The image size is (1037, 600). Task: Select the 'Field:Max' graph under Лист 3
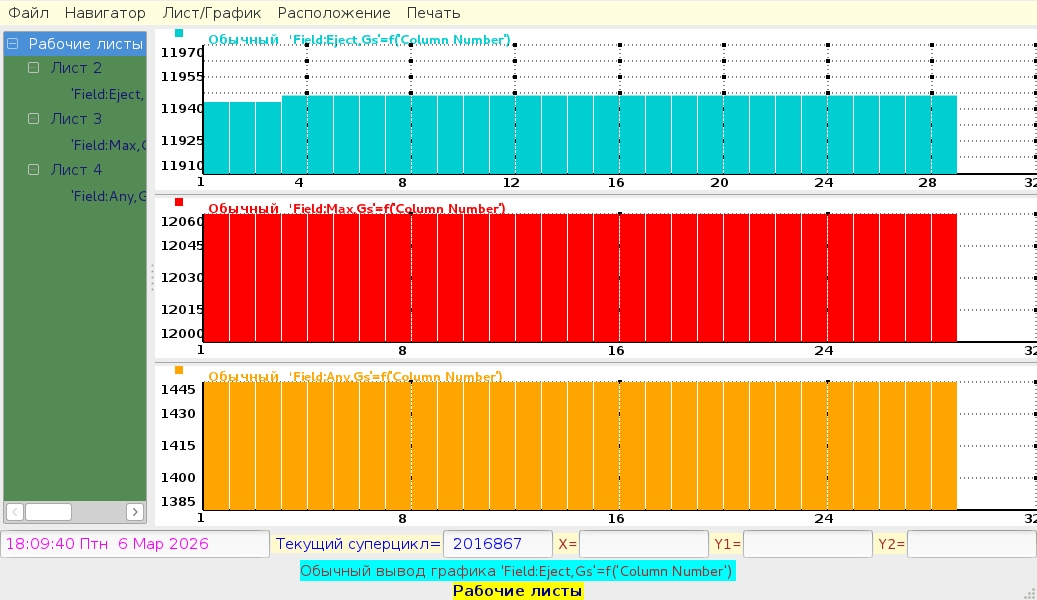(x=108, y=145)
